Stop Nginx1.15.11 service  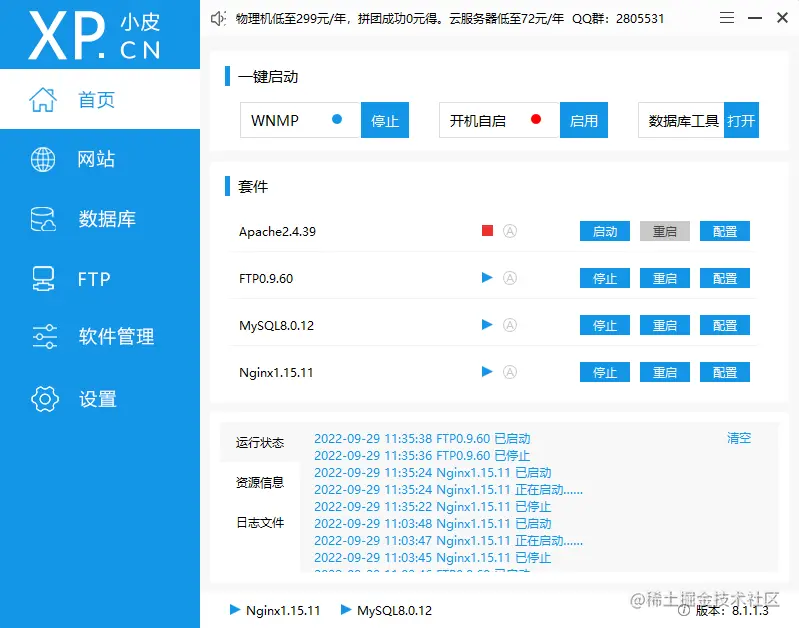pyautogui.click(x=605, y=372)
